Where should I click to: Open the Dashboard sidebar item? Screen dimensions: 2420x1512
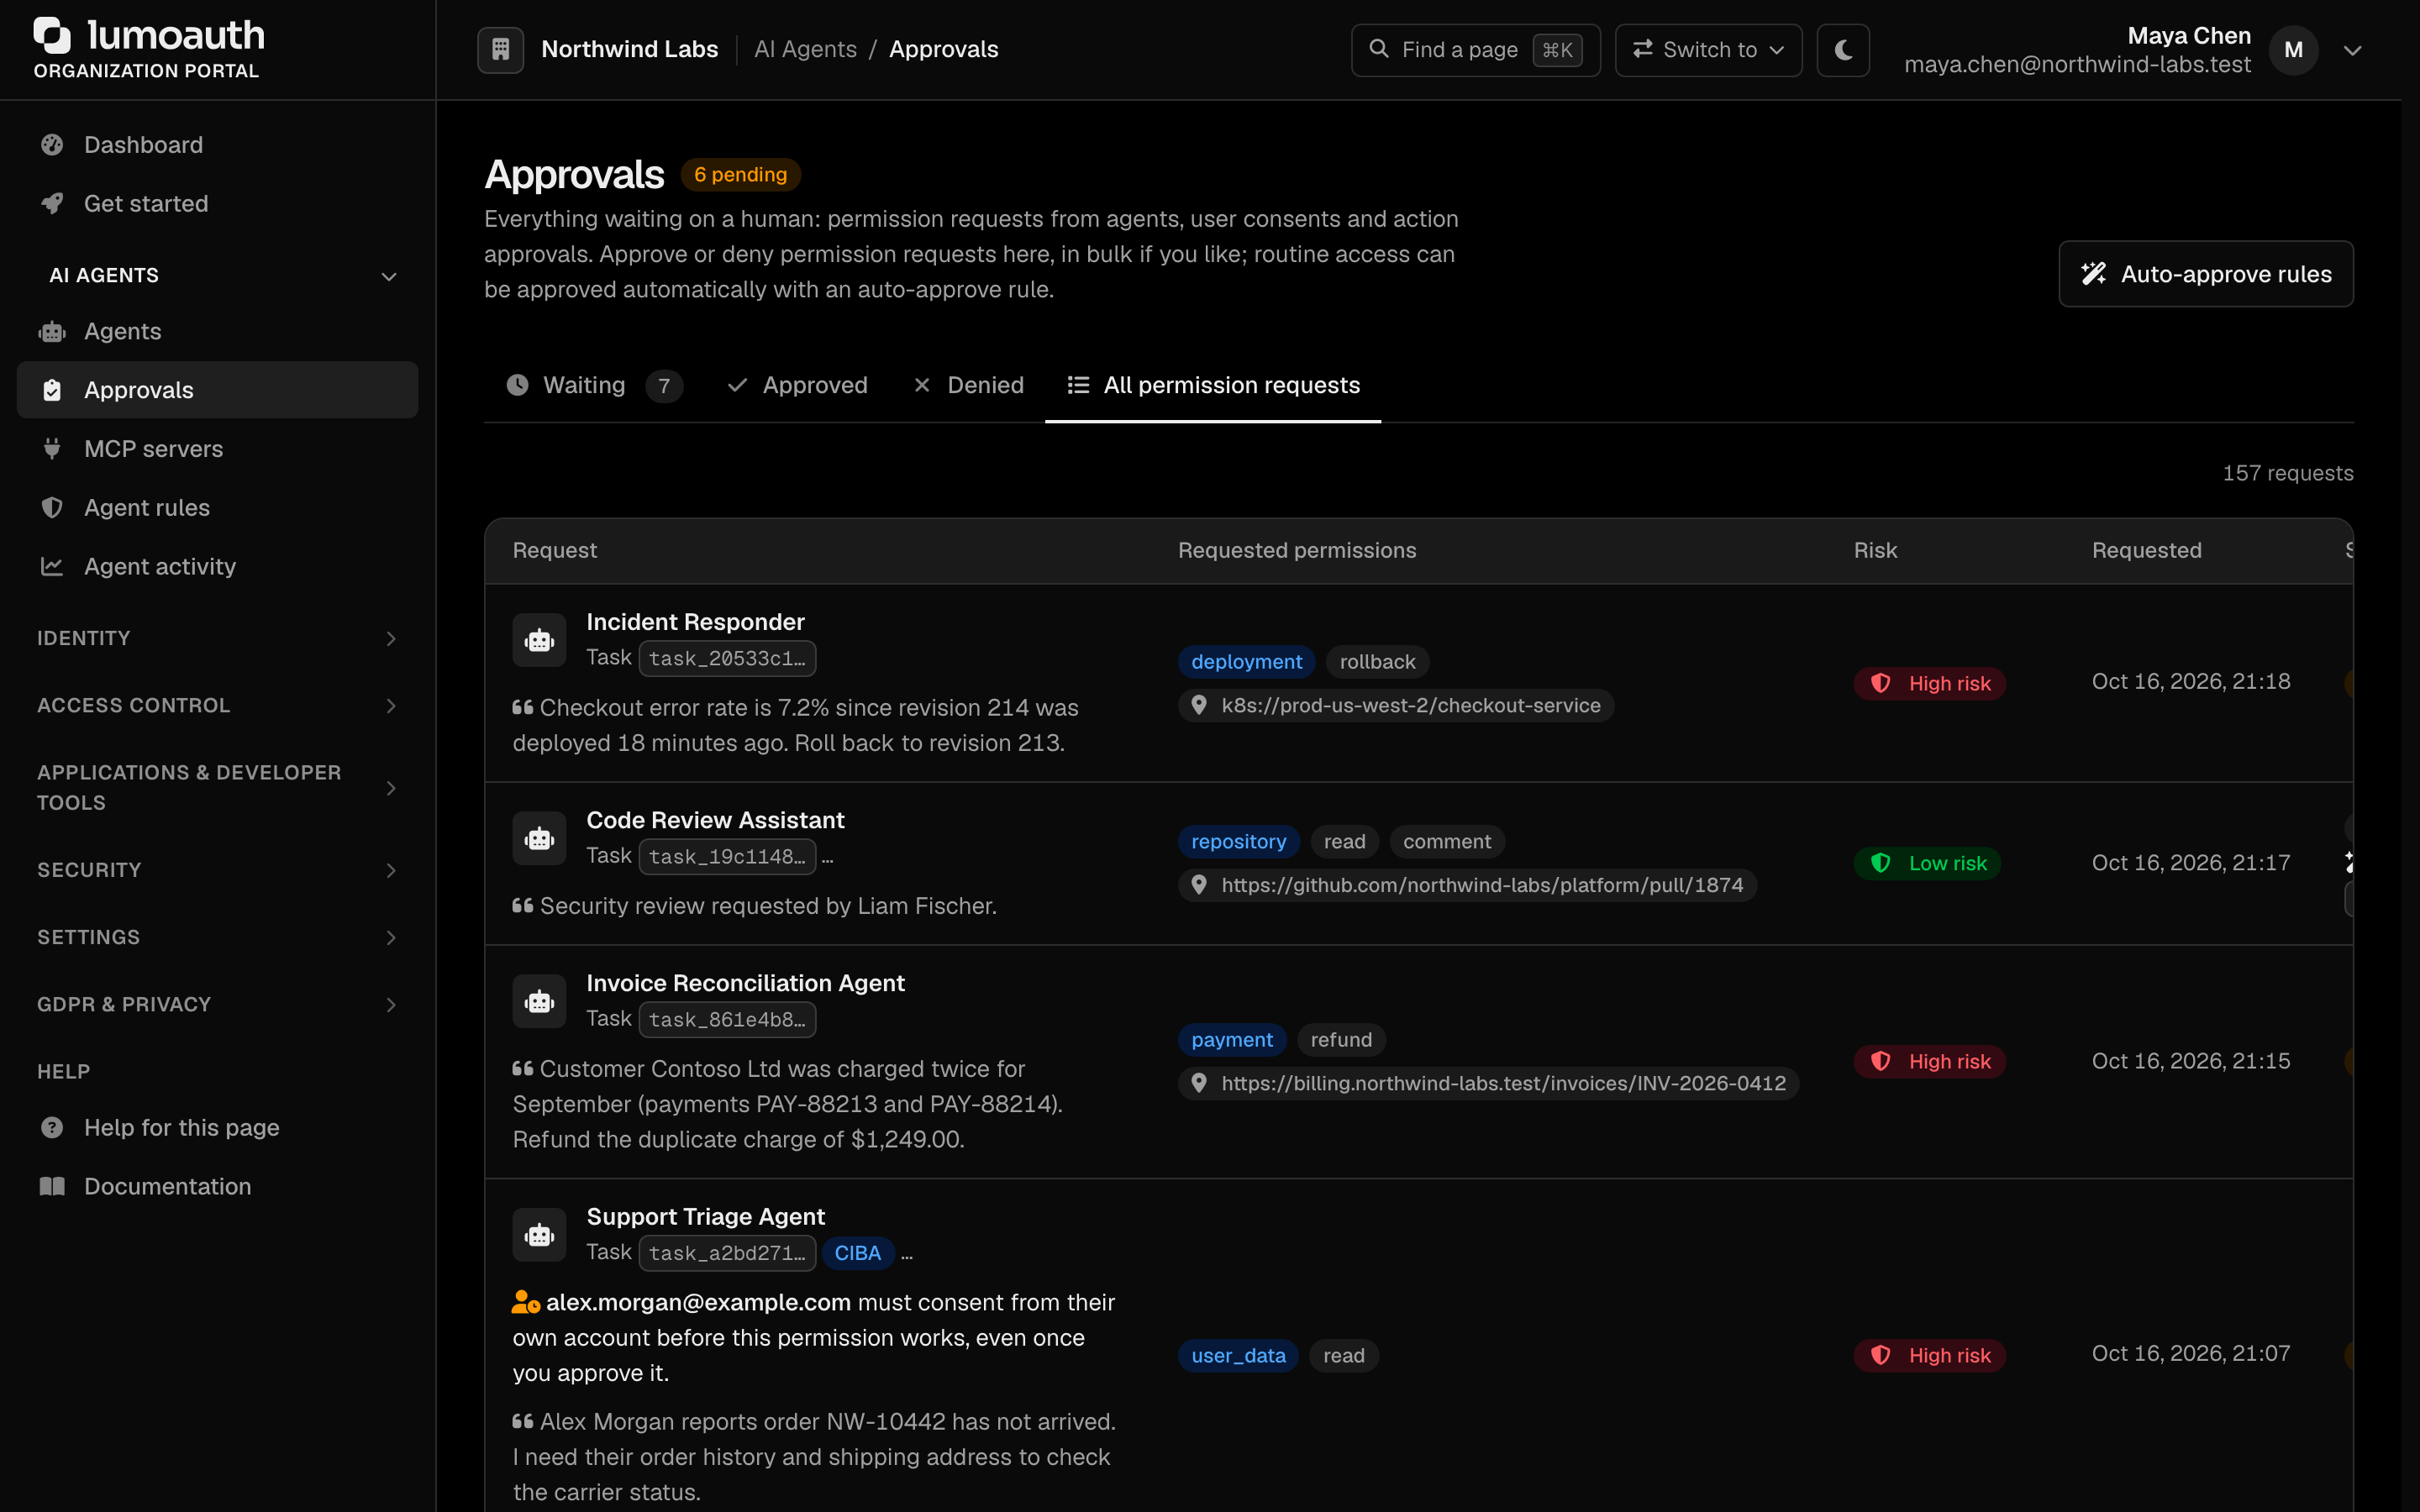point(217,145)
